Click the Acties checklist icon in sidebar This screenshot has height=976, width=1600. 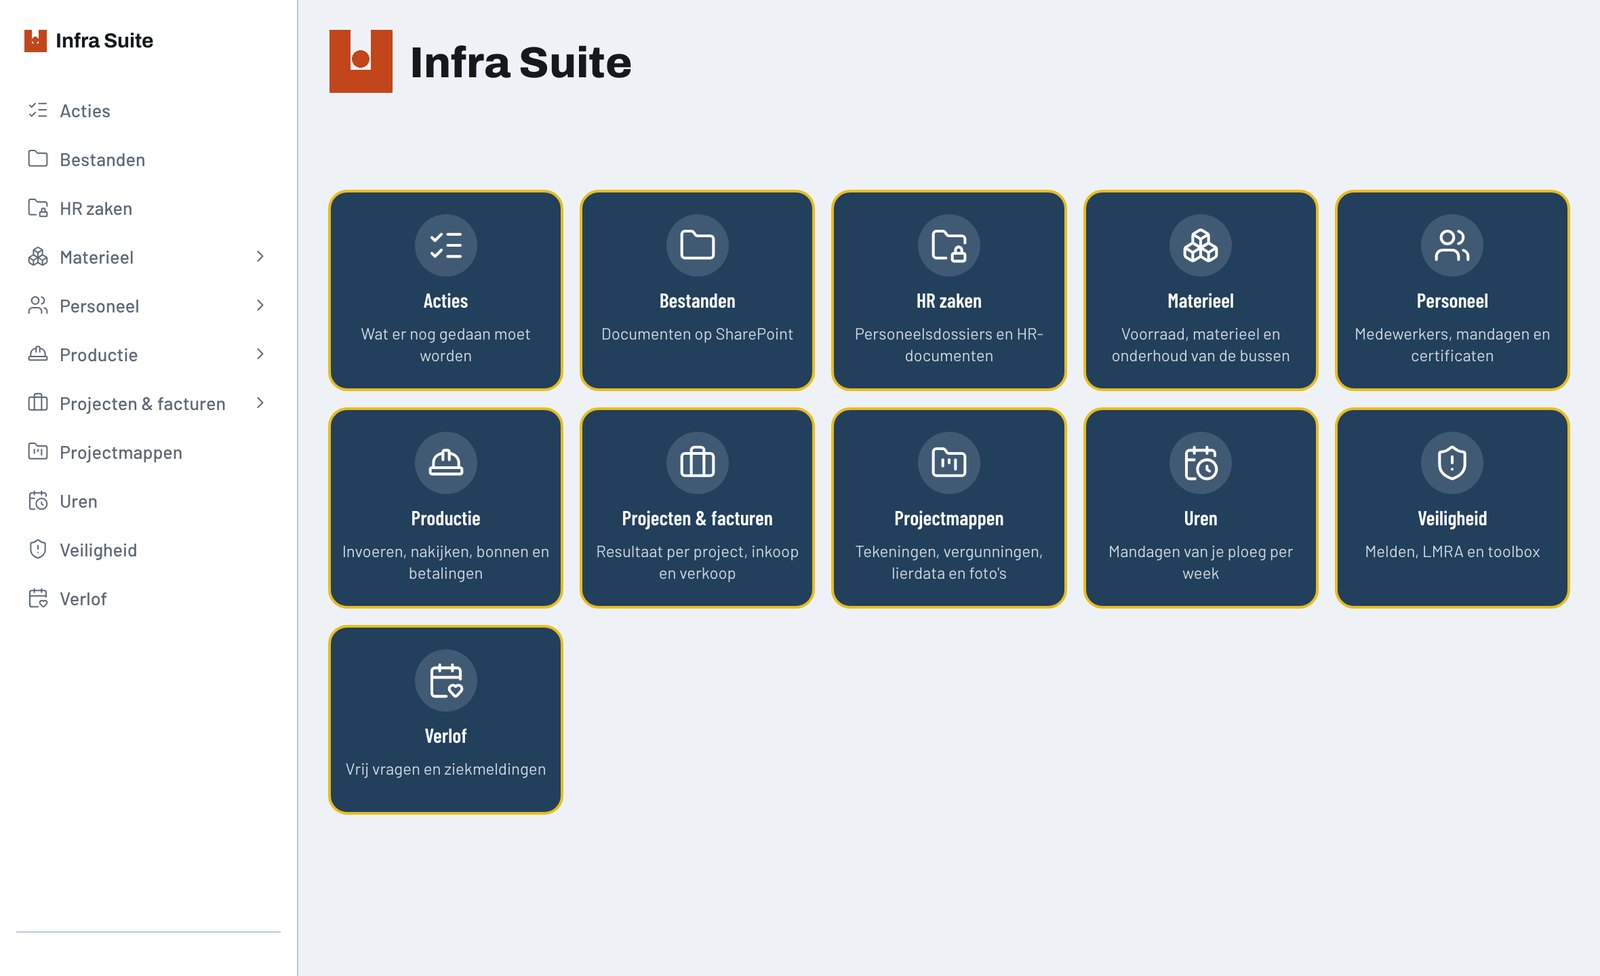coord(38,110)
